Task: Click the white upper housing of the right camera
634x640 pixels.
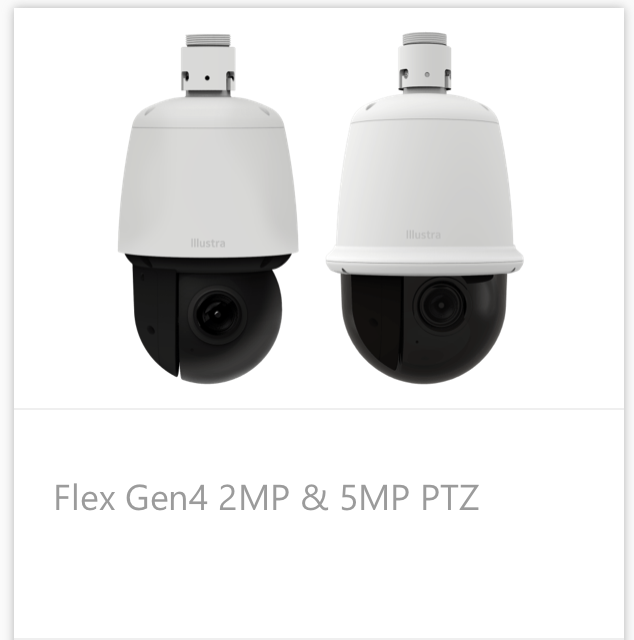Action: (x=425, y=183)
